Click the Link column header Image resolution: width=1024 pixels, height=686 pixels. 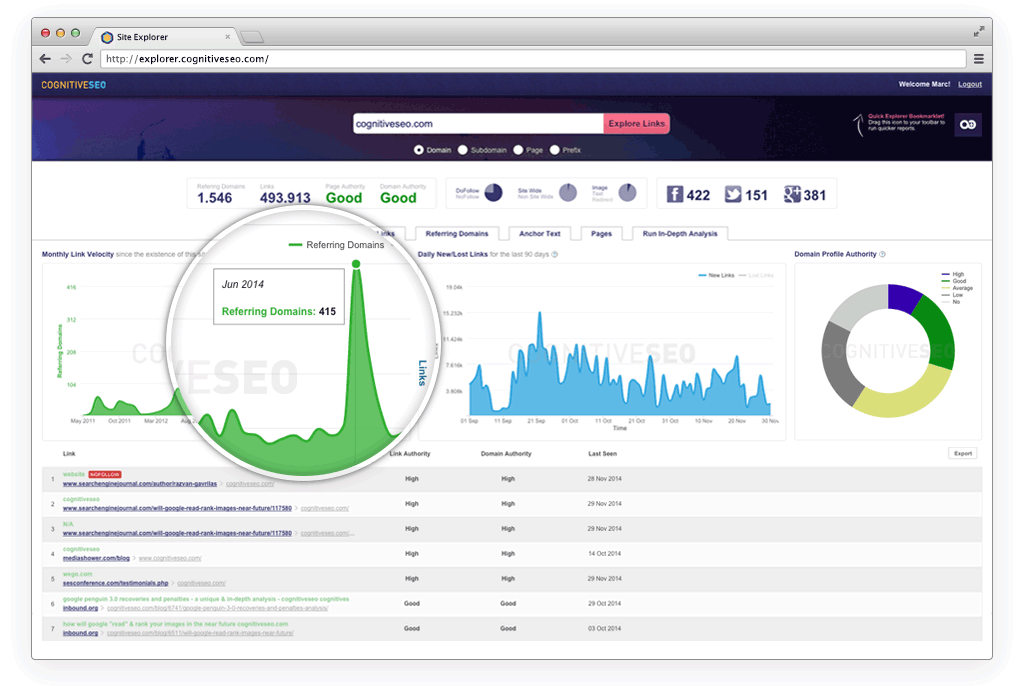pyautogui.click(x=69, y=453)
